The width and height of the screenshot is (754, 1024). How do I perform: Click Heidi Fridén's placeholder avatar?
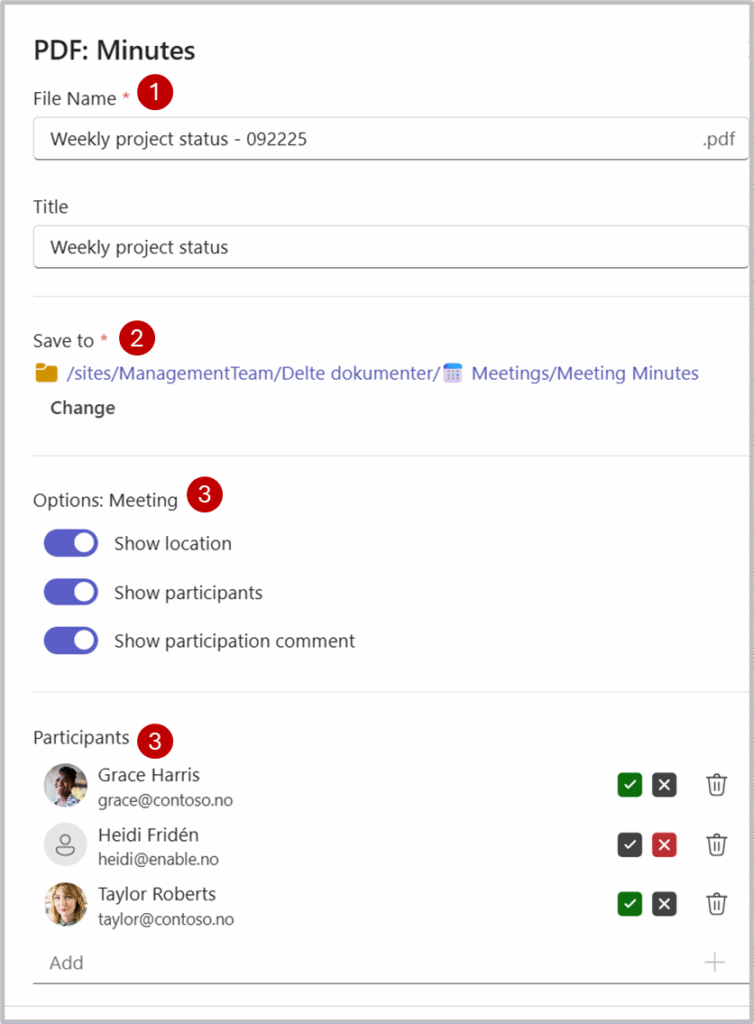coord(65,845)
